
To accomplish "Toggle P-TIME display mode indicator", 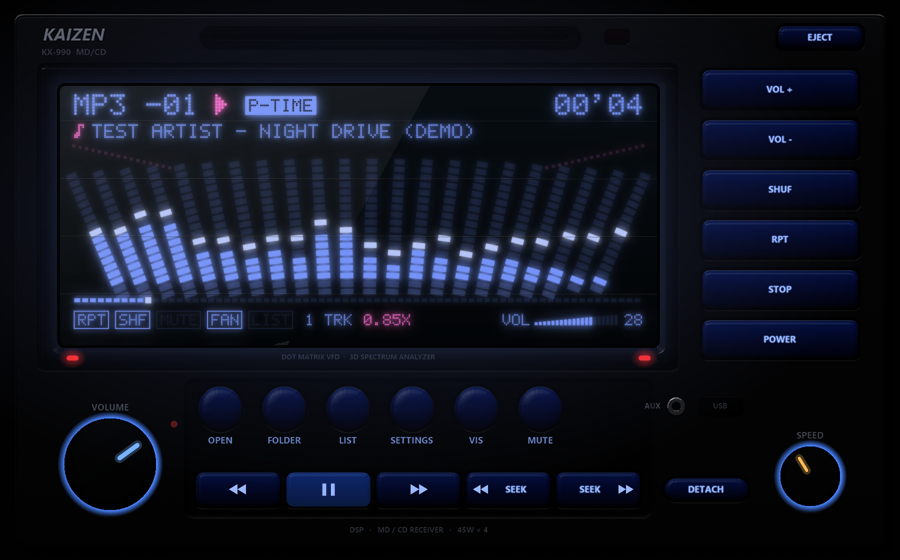I will click(281, 105).
